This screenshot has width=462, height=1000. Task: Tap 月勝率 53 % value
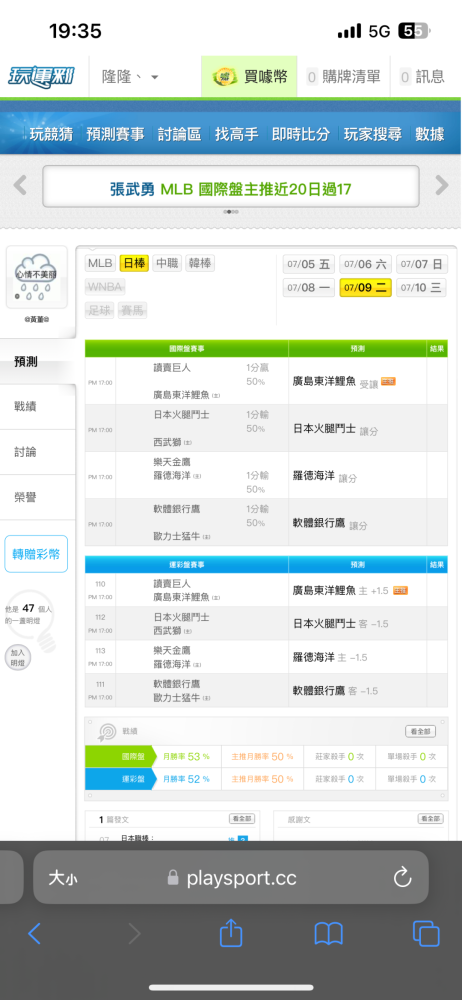click(x=186, y=756)
